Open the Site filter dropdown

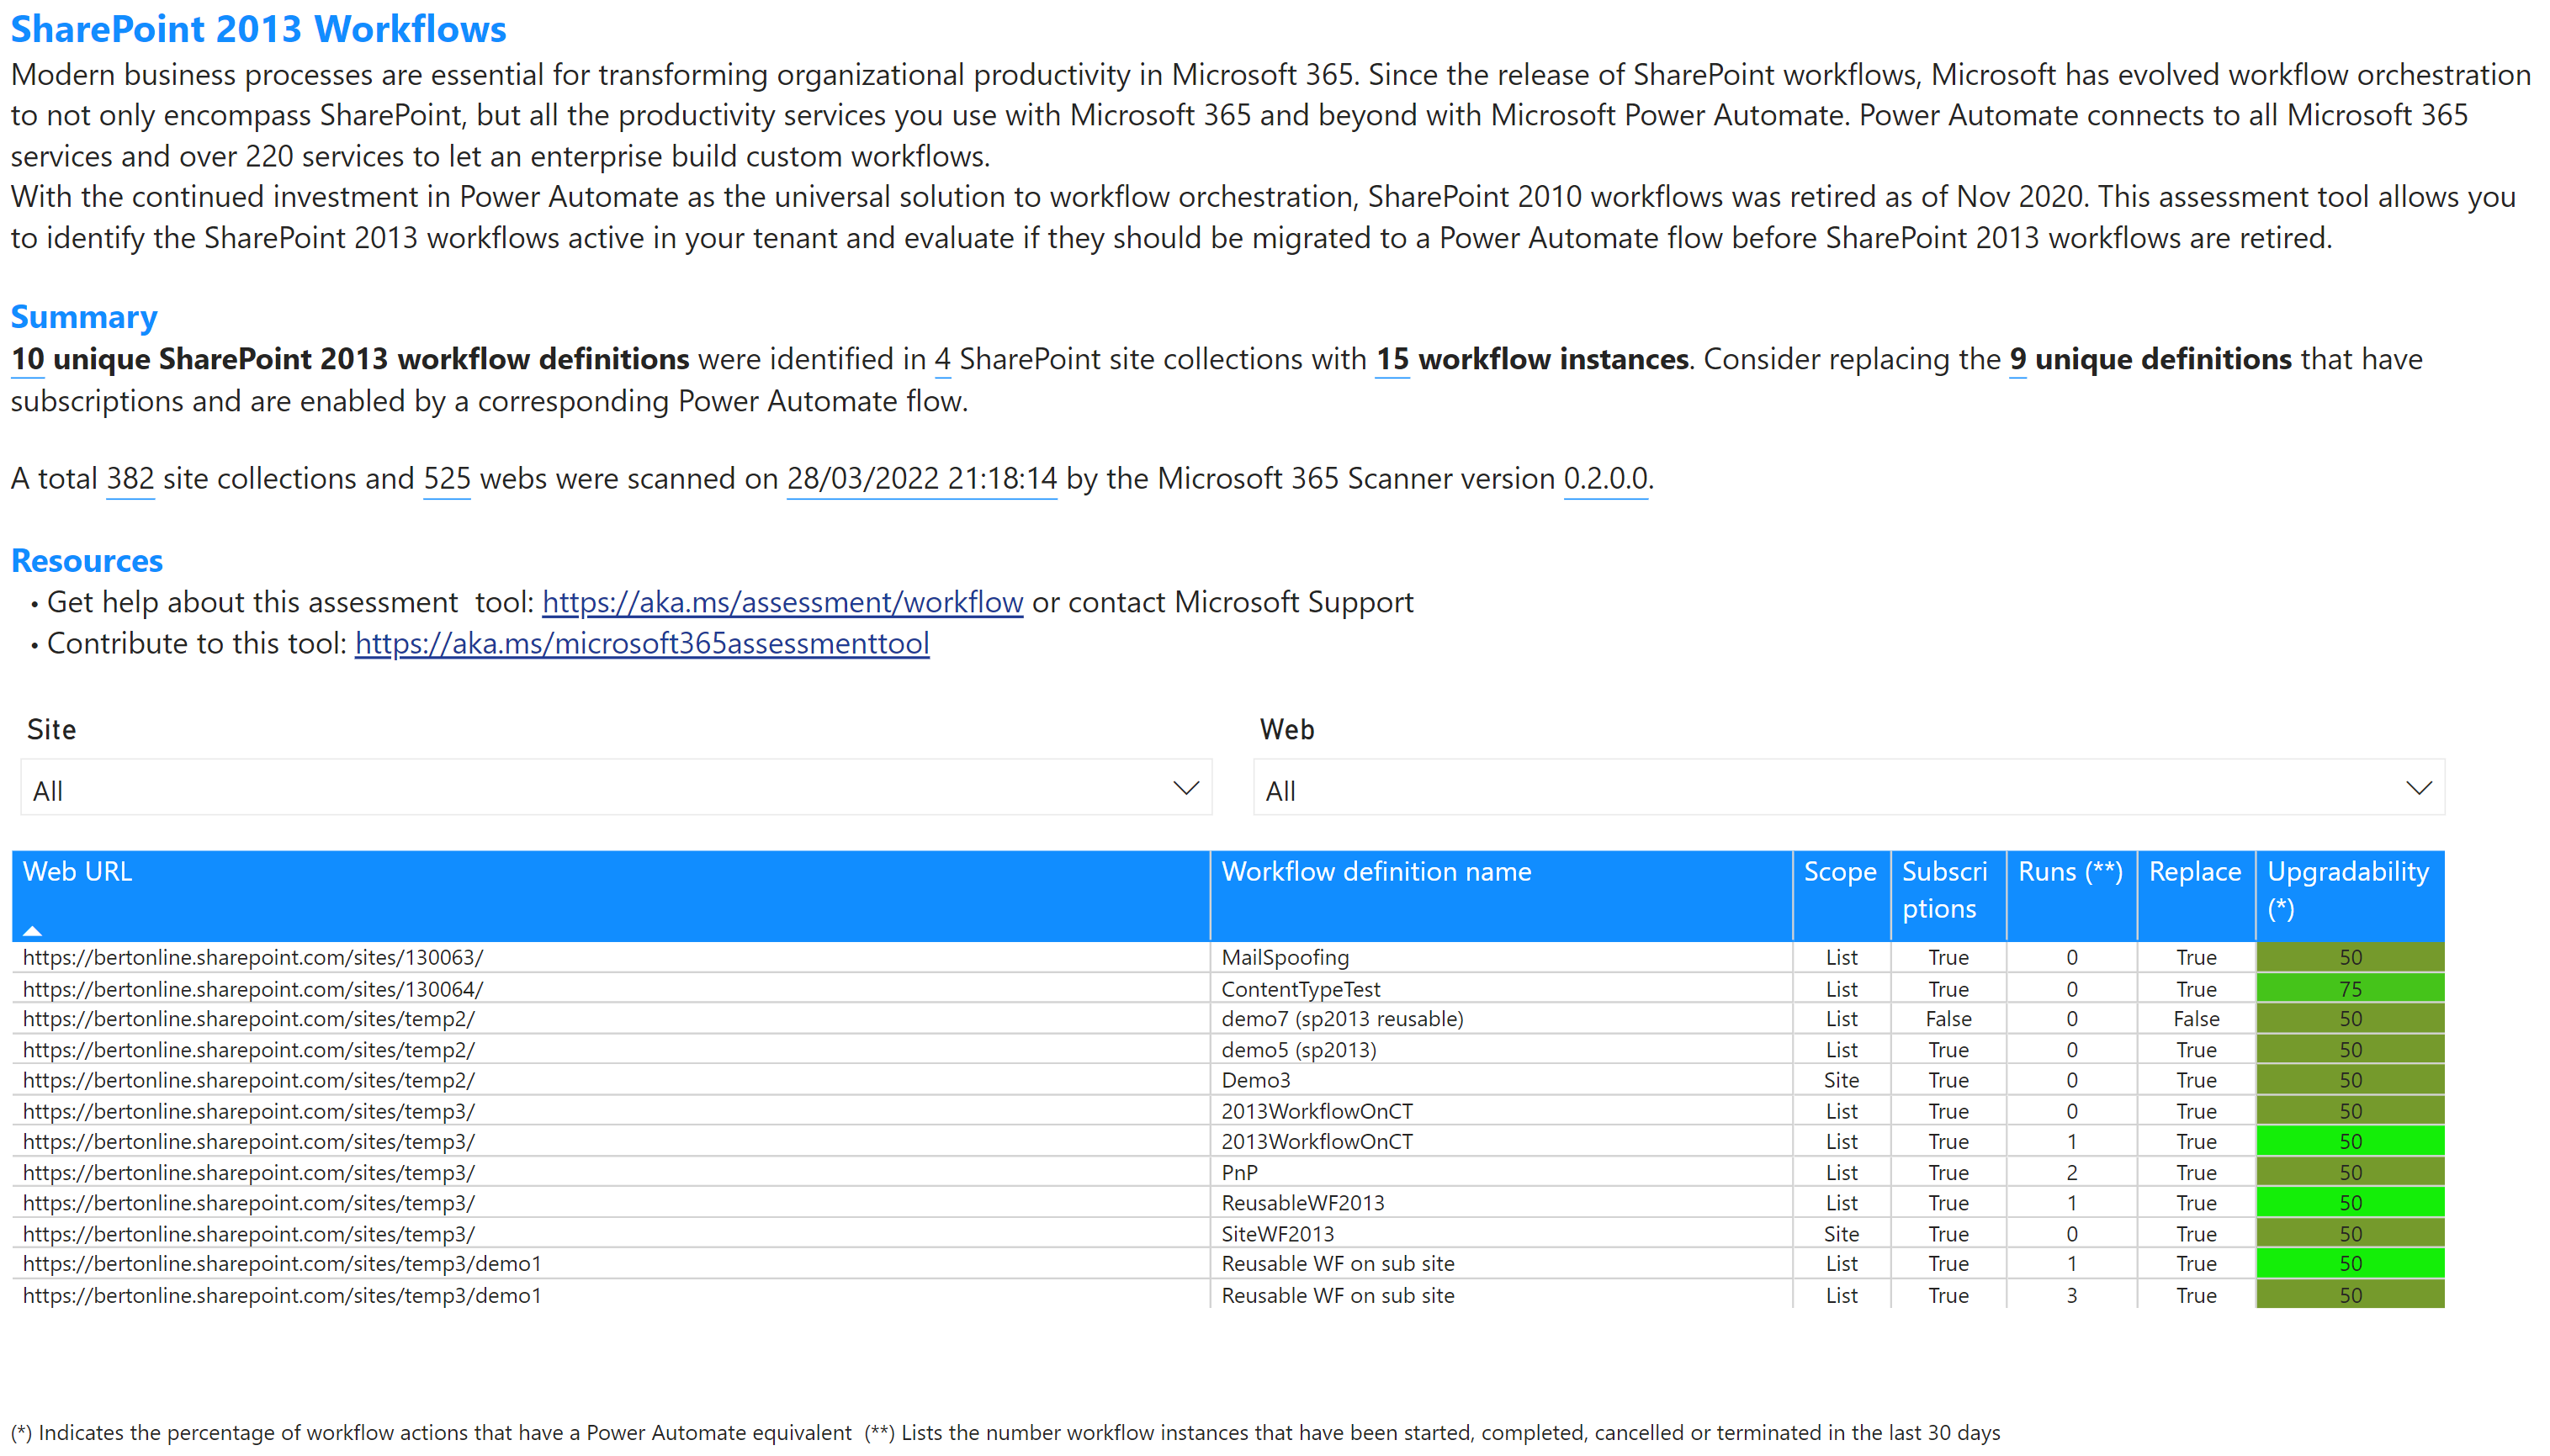[1185, 788]
